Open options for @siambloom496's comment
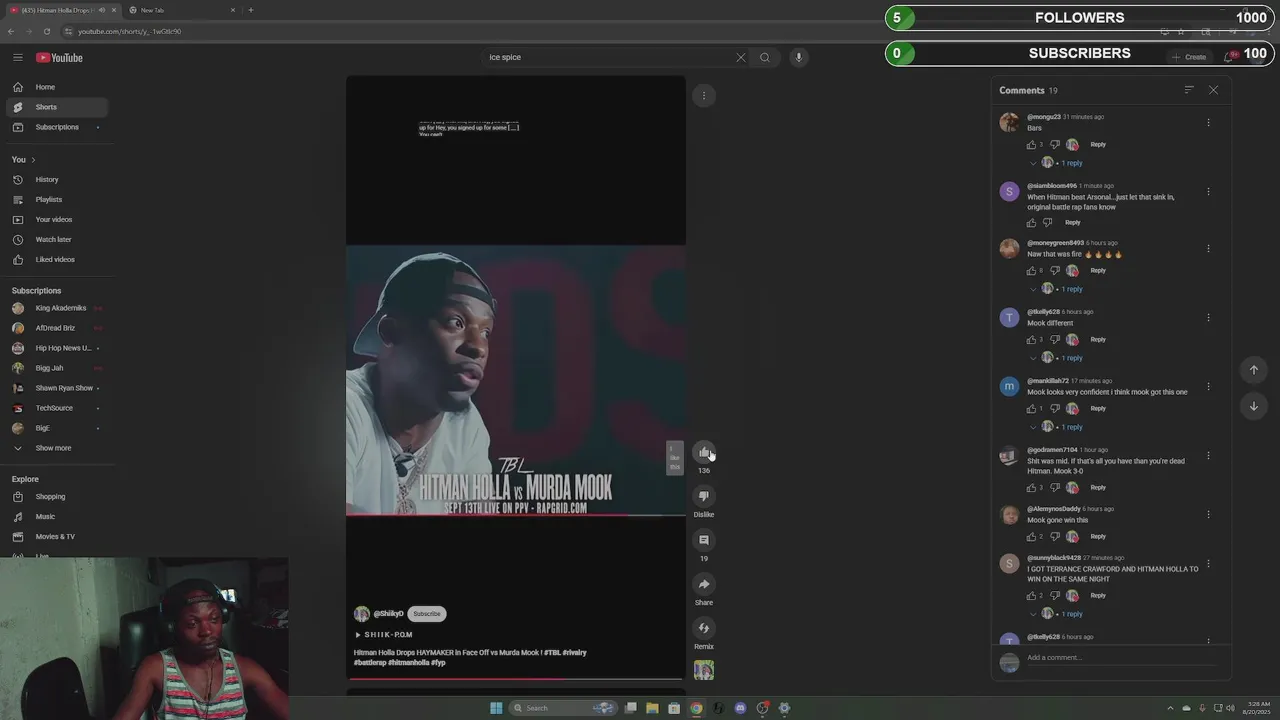 pyautogui.click(x=1208, y=192)
